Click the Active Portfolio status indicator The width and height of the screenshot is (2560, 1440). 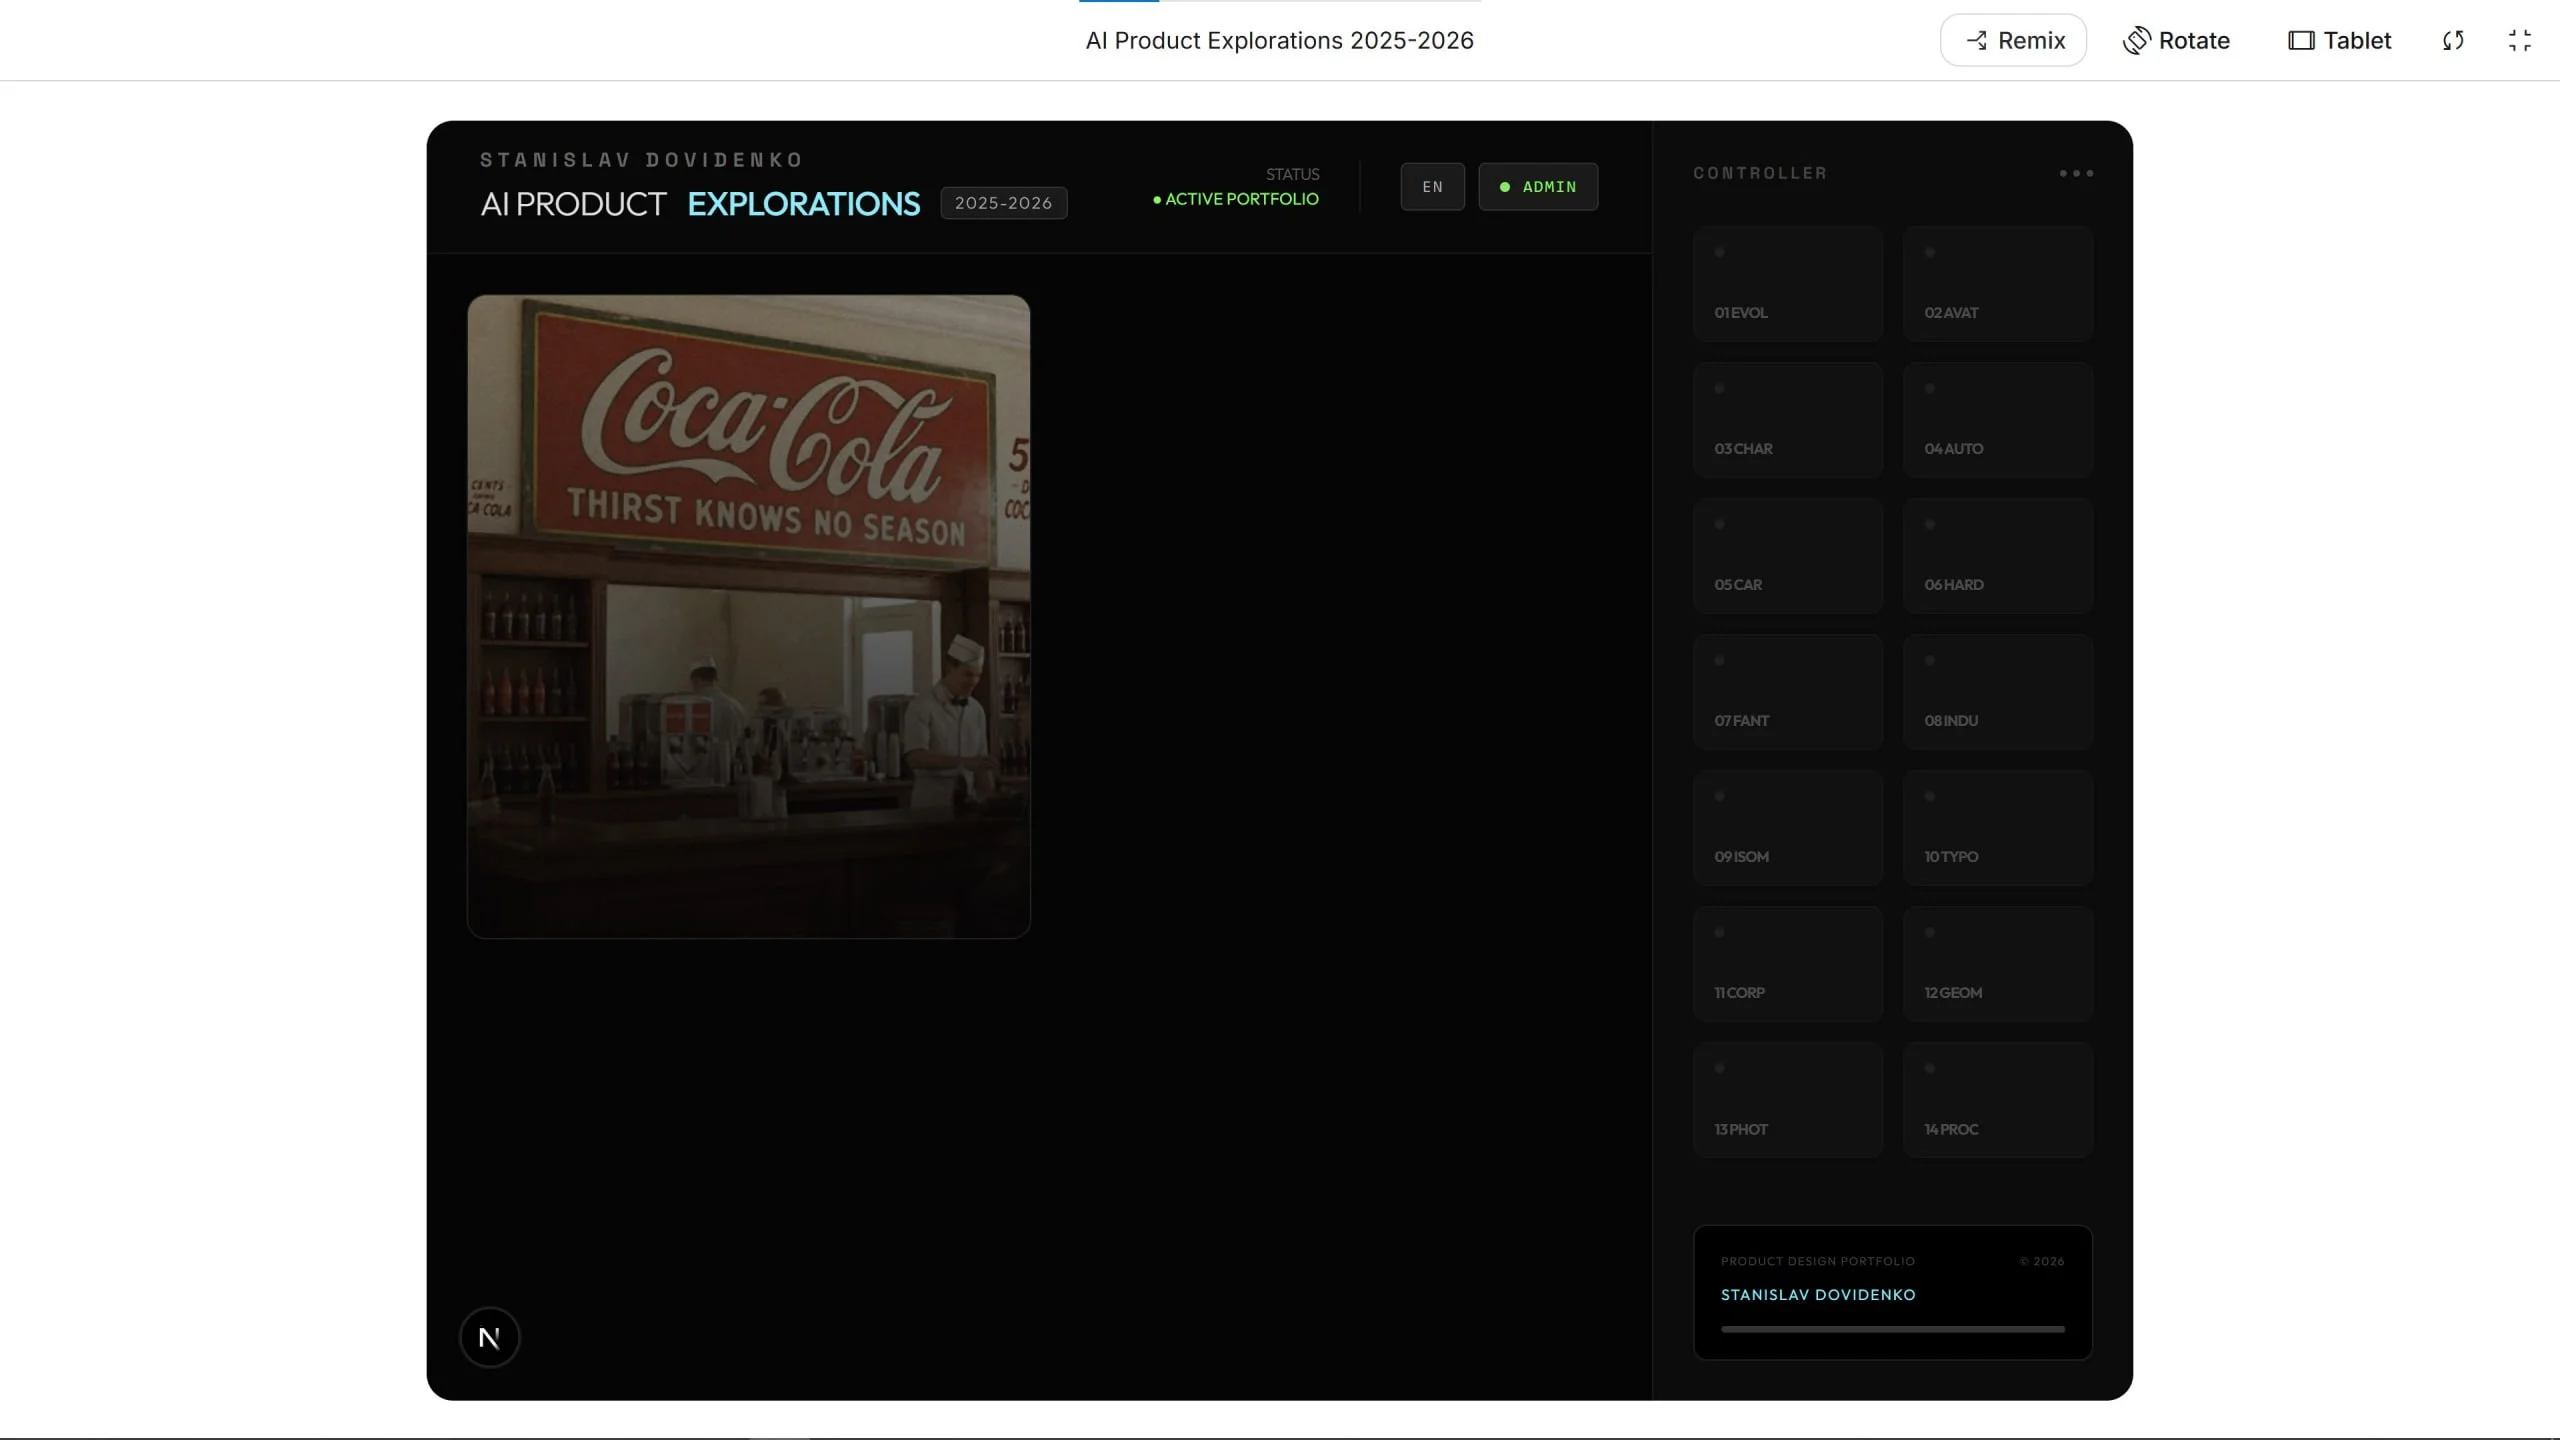click(1236, 199)
